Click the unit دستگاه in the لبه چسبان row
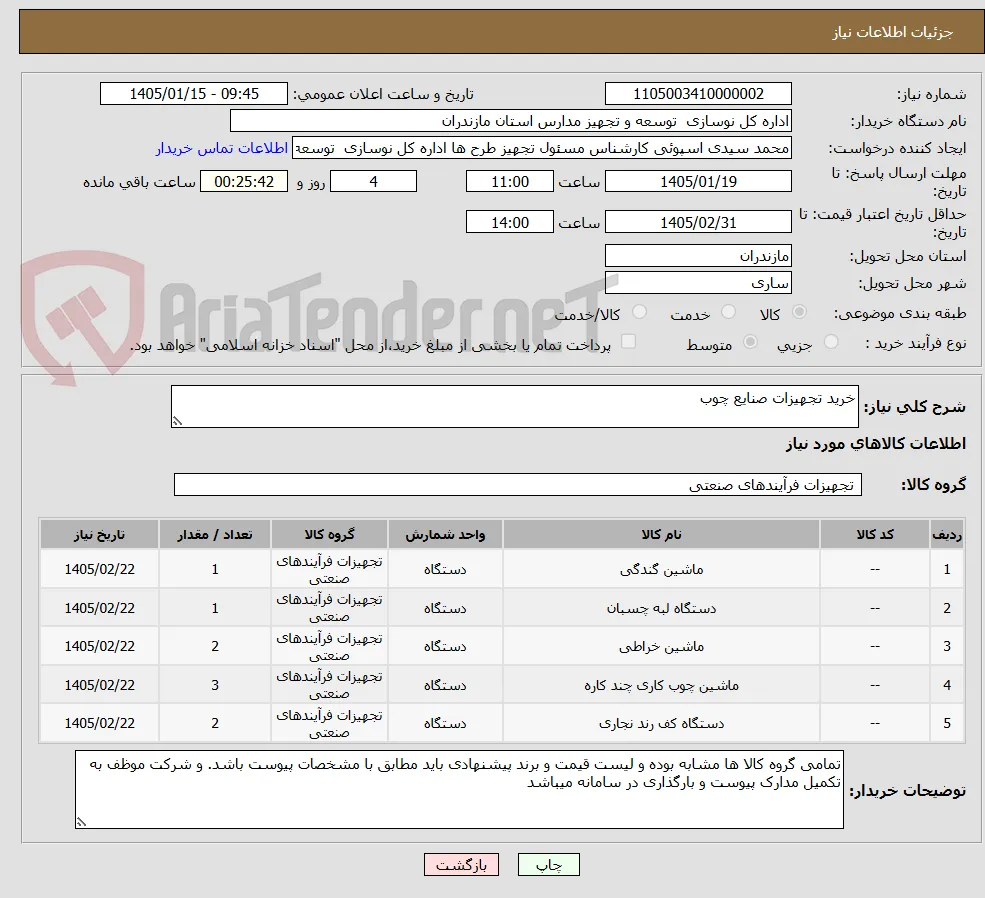 coord(445,609)
